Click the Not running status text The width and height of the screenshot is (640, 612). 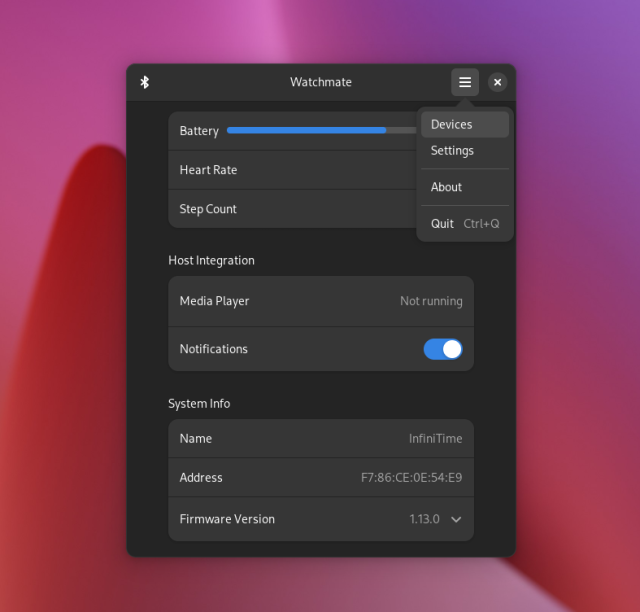(x=431, y=301)
